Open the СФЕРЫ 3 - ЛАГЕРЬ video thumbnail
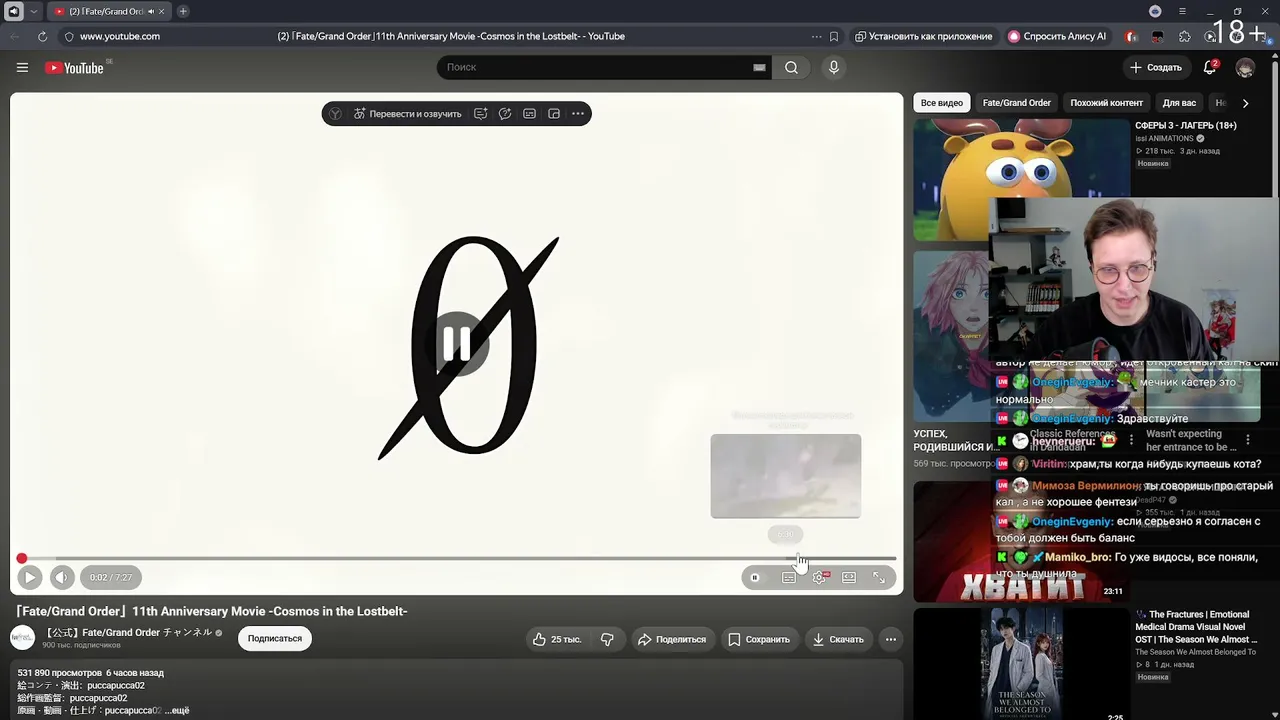Viewport: 1280px width, 720px height. (1021, 180)
